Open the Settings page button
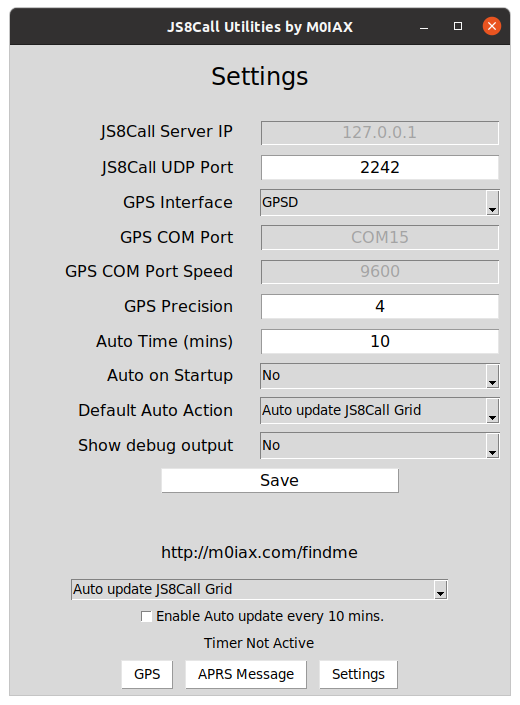This screenshot has height=705, width=520. pos(358,674)
